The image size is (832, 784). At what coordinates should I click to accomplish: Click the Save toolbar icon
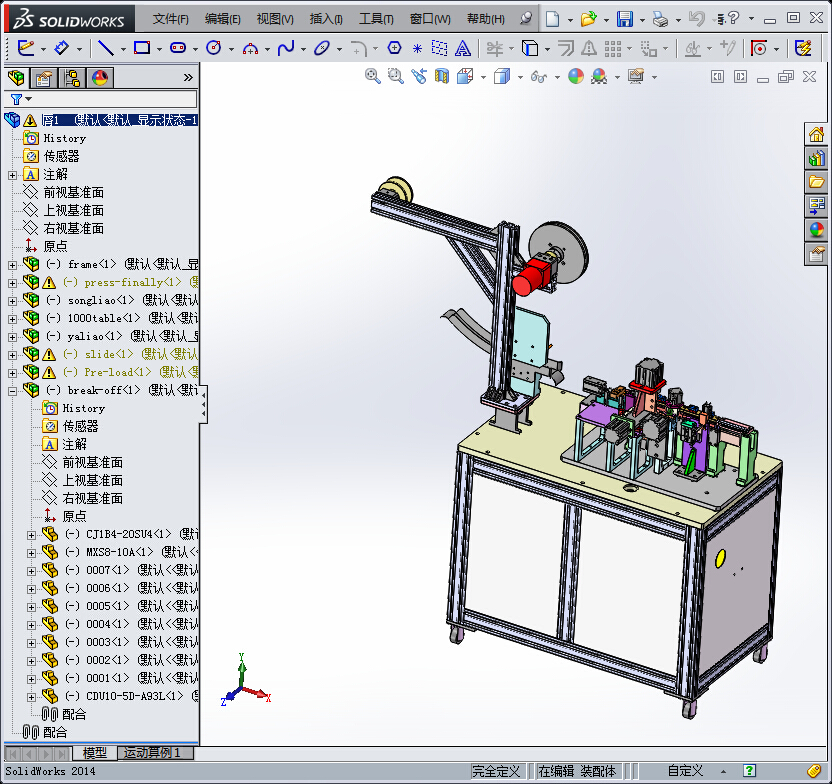[625, 19]
